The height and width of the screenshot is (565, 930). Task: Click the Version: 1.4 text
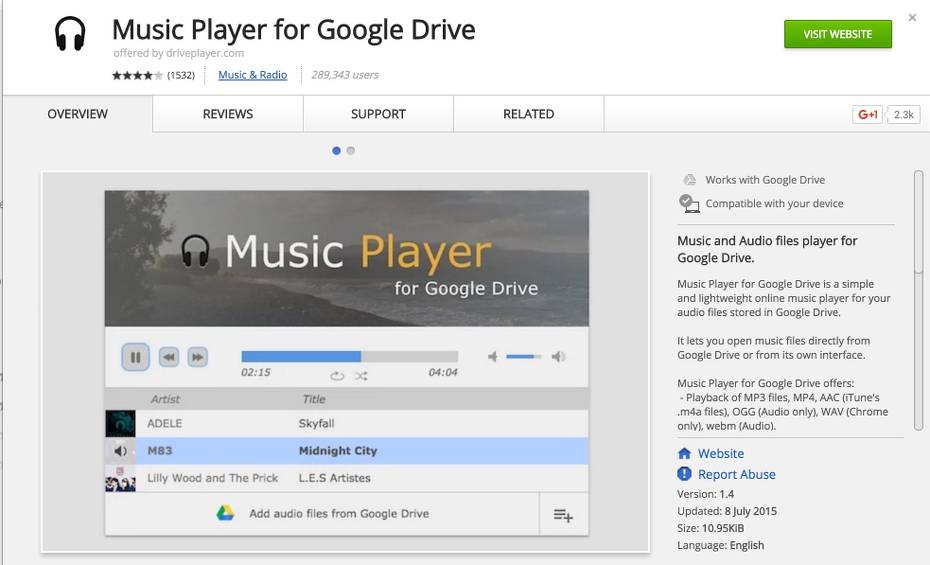pos(705,494)
